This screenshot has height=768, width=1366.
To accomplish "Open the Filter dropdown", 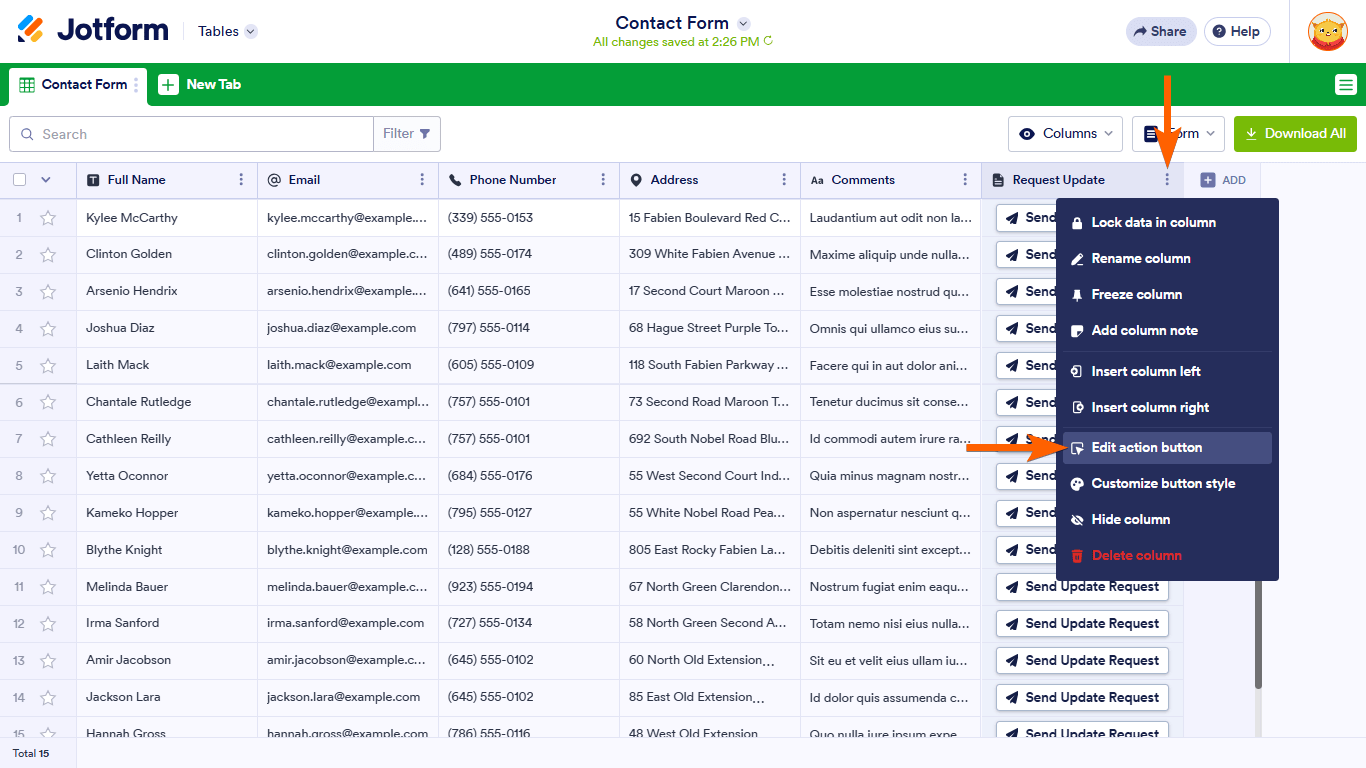I will click(x=406, y=134).
